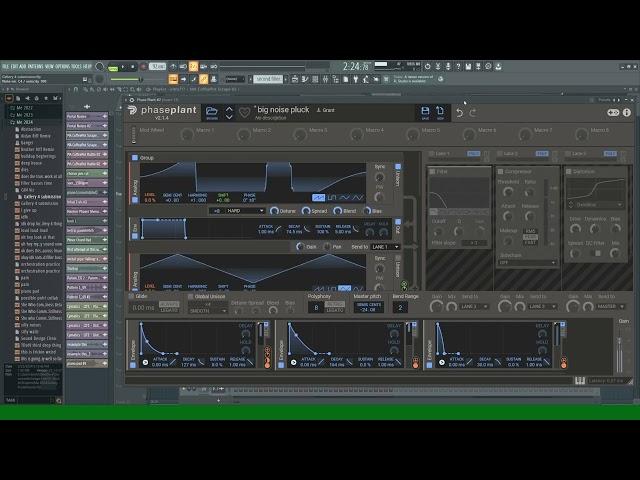640x480 pixels.
Task: Toggle the first Analog oscillator enable box
Action: (135, 200)
